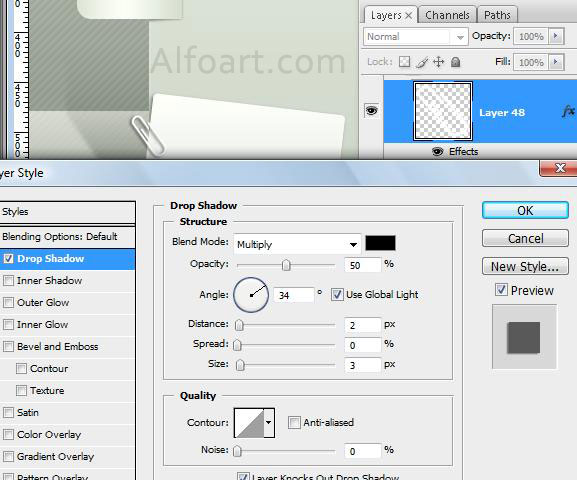The width and height of the screenshot is (577, 480).
Task: Open the layer Opacity slider arrow
Action: [x=556, y=36]
